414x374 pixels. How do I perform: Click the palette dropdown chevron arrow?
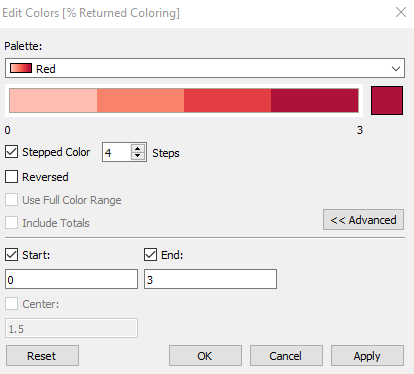pos(396,69)
